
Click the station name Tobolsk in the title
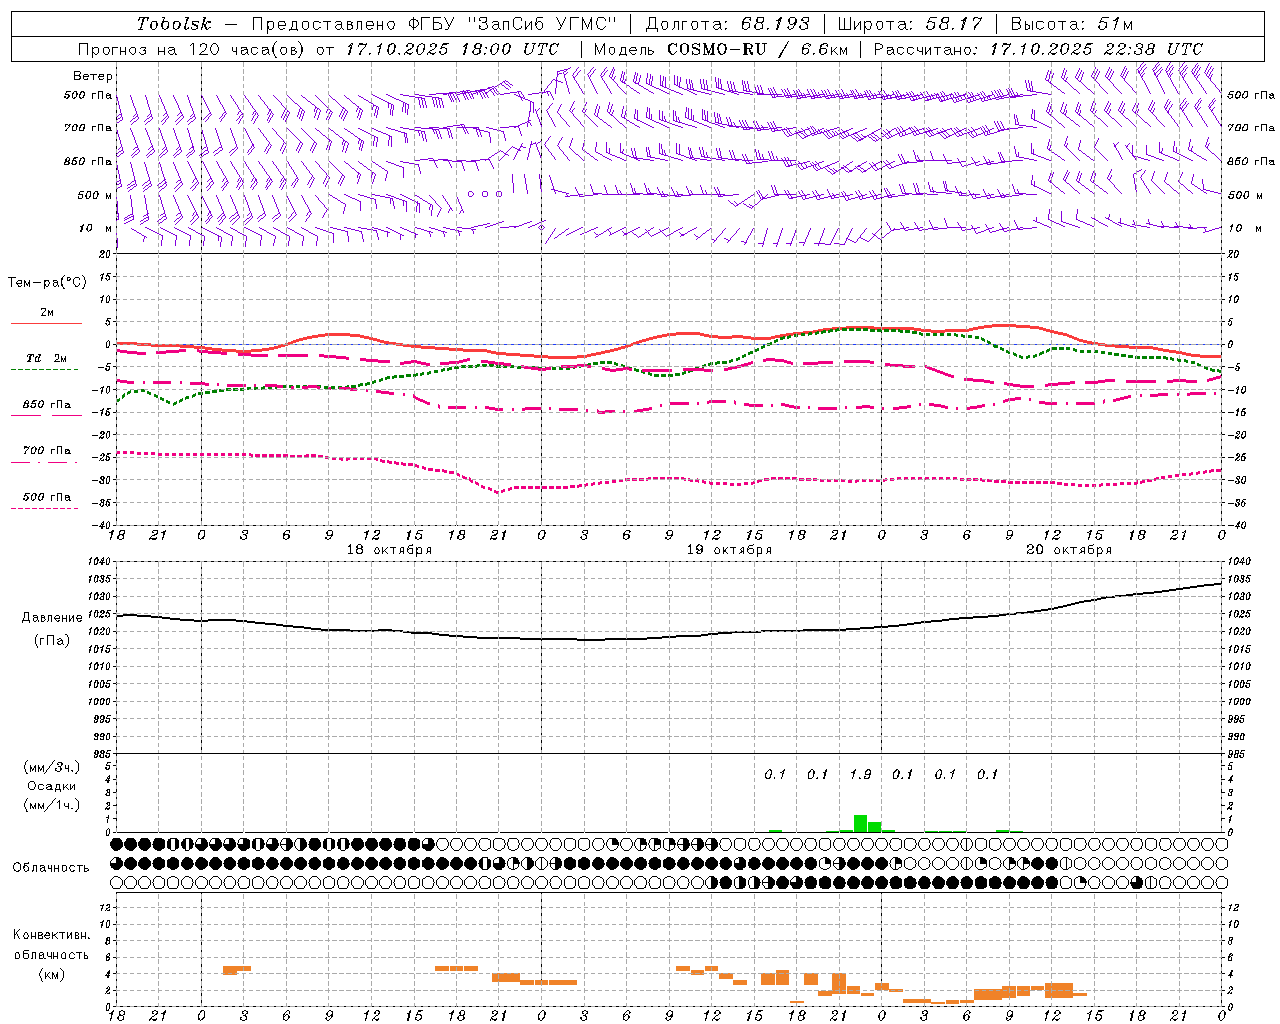pyautogui.click(x=174, y=24)
